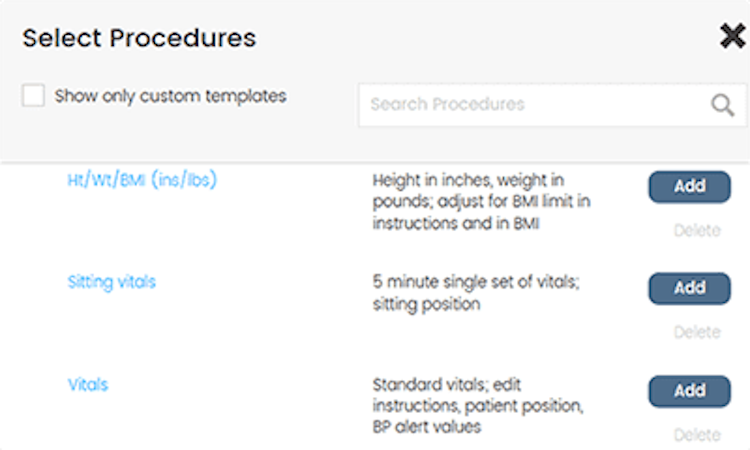Screen dimensions: 750x450
Task: Open the Ht/Wt/BMI (ins/lbs) procedure link
Action: pos(141,181)
